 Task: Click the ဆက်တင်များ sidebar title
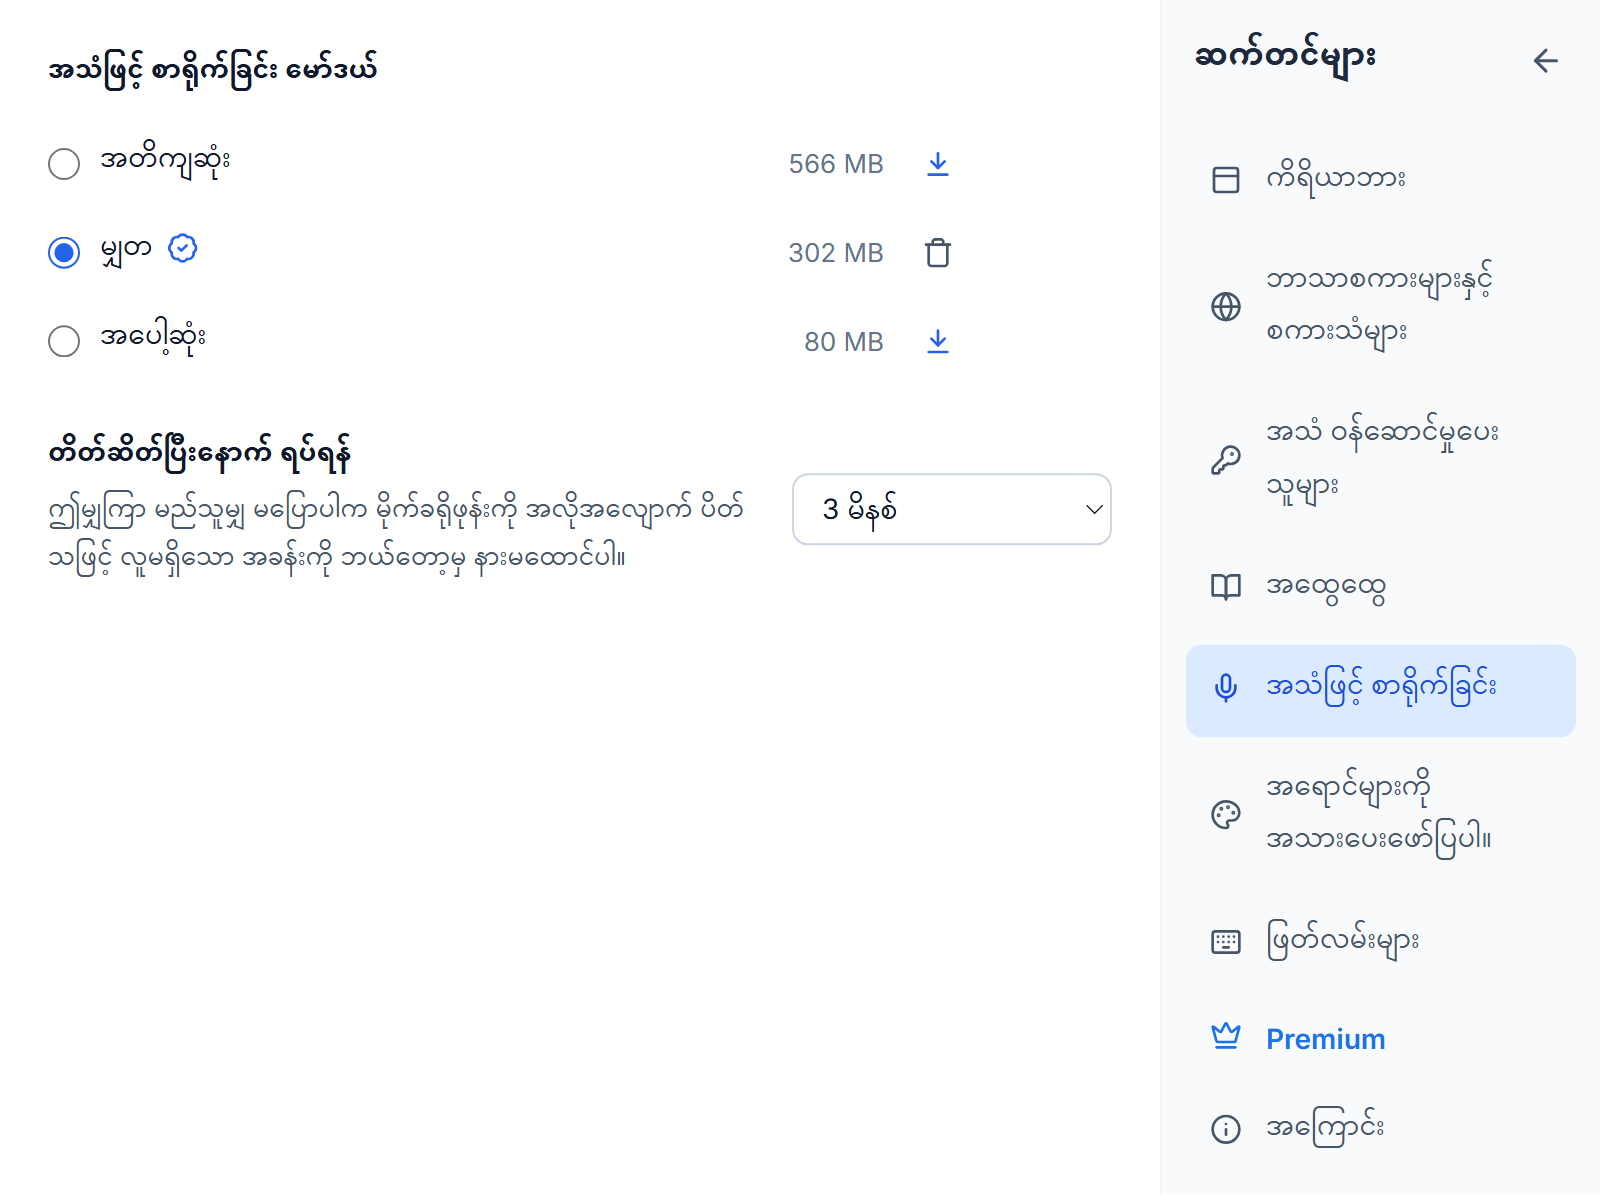click(x=1285, y=57)
